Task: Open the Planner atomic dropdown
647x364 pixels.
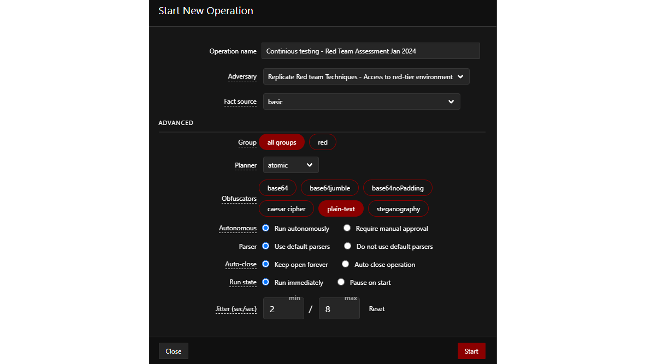Action: tap(290, 165)
